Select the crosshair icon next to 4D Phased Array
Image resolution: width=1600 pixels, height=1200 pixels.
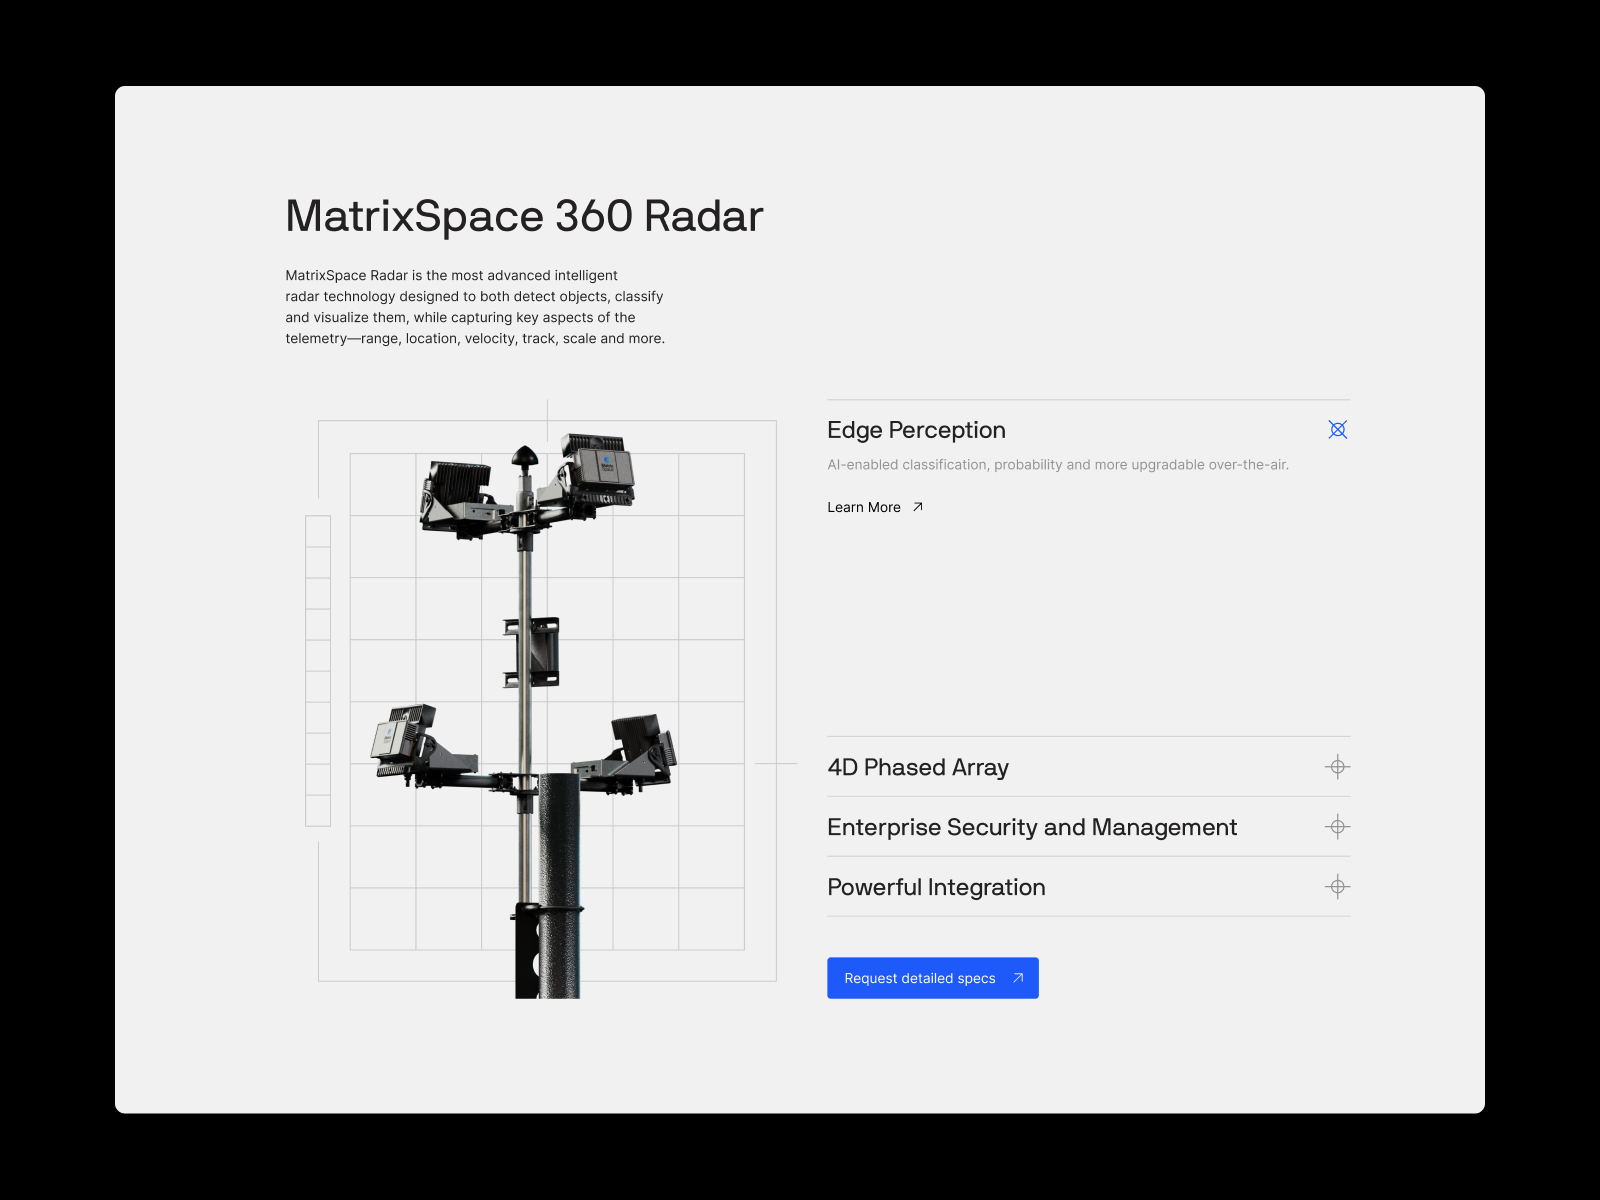[1337, 766]
